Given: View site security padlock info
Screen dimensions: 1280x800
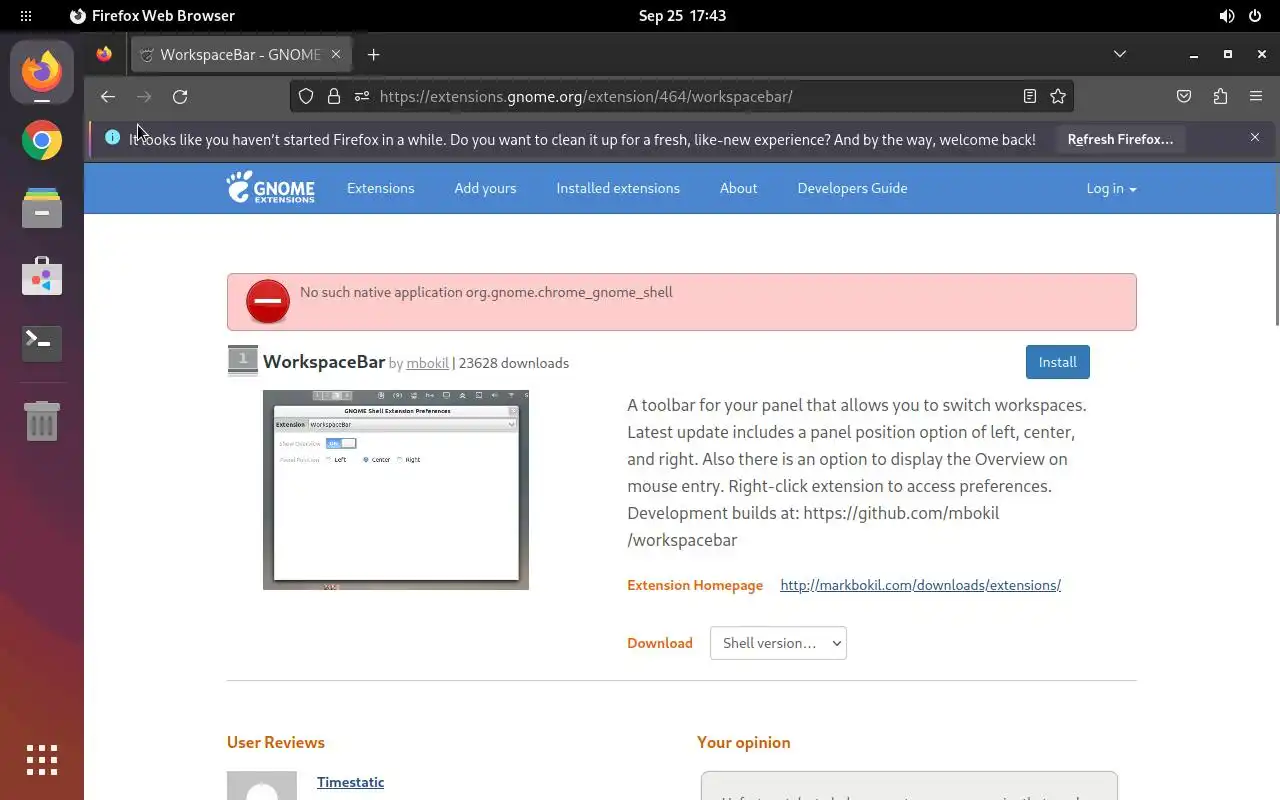Looking at the screenshot, I should pyautogui.click(x=334, y=97).
